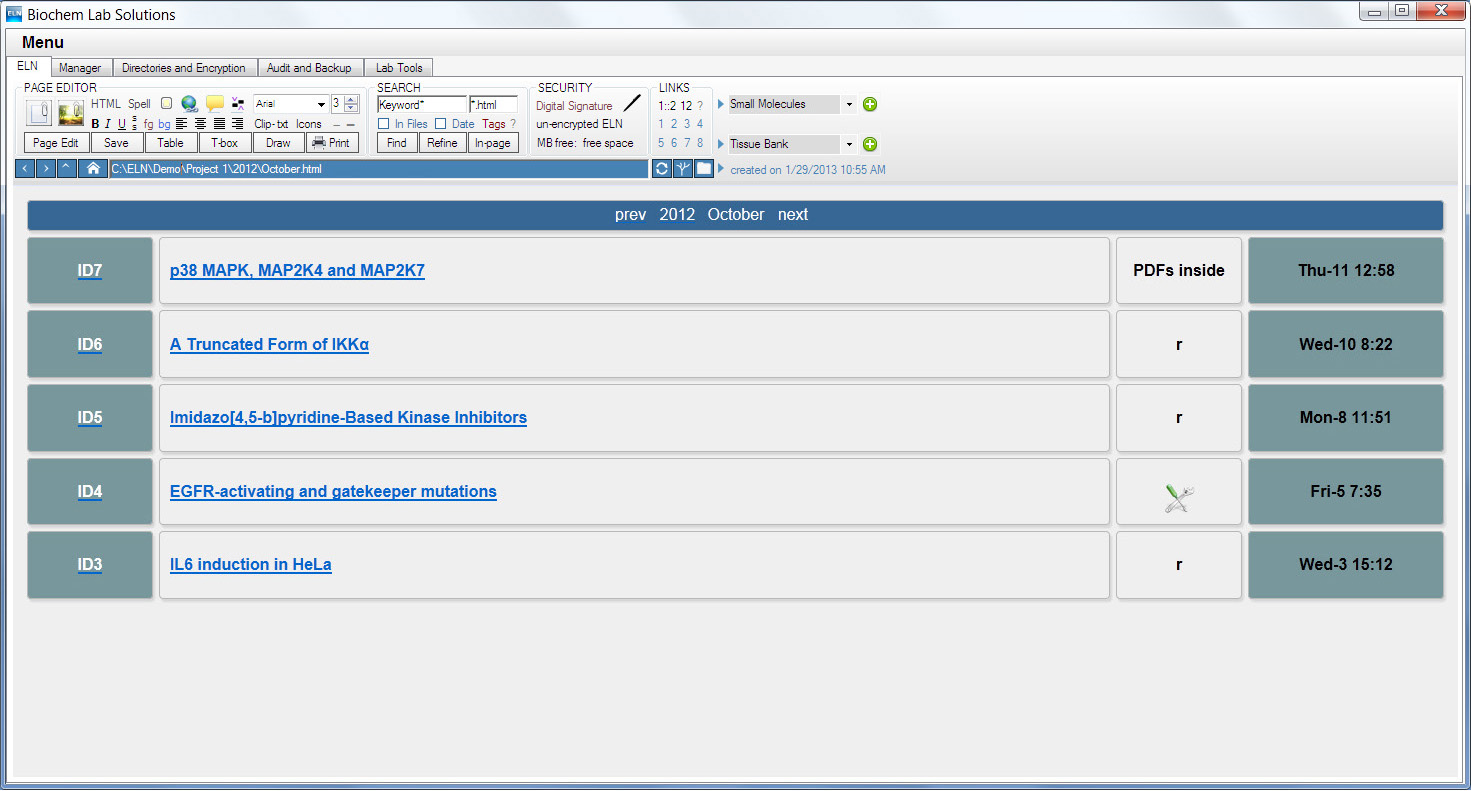This screenshot has height=791, width=1471.
Task: Expand the Tissue Bank dropdown list
Action: pos(849,144)
